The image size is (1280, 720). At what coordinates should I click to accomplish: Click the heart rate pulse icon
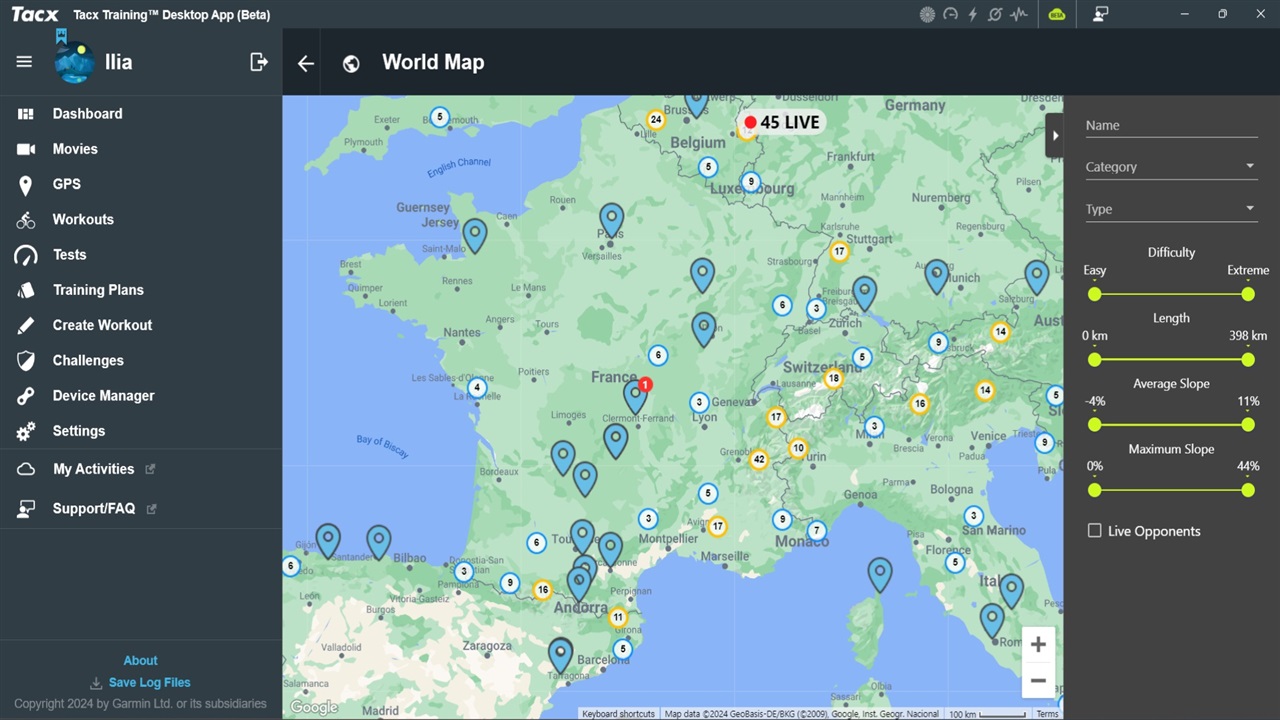click(1018, 14)
